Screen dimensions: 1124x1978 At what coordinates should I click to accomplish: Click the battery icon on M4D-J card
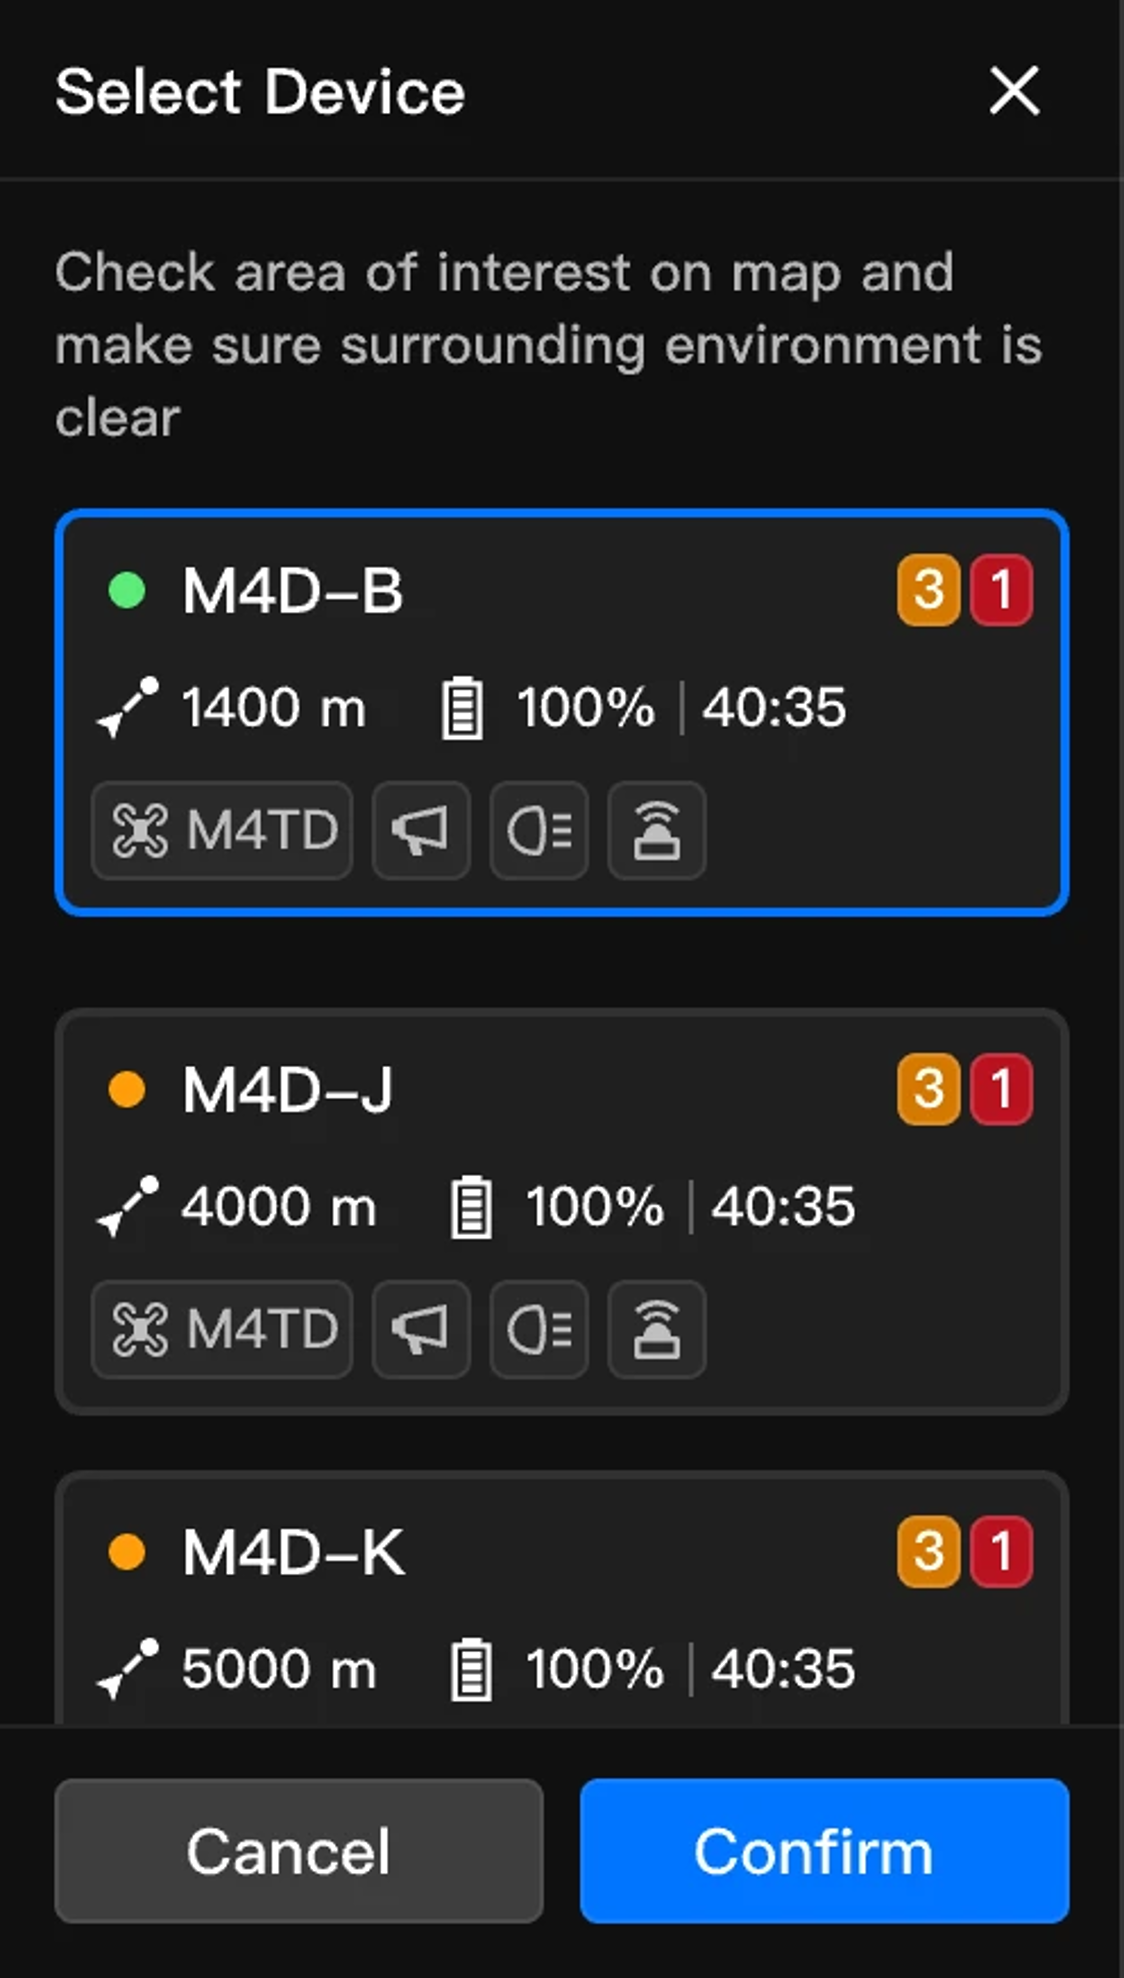(471, 1208)
